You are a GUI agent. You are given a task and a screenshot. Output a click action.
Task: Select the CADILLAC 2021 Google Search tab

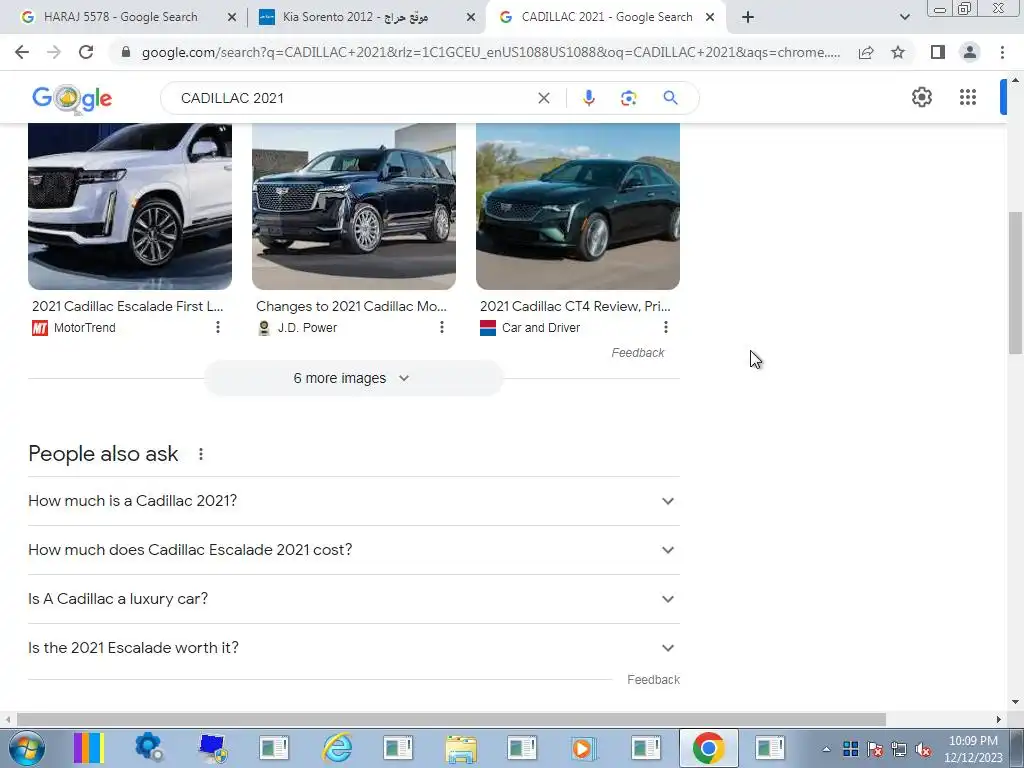(x=607, y=17)
